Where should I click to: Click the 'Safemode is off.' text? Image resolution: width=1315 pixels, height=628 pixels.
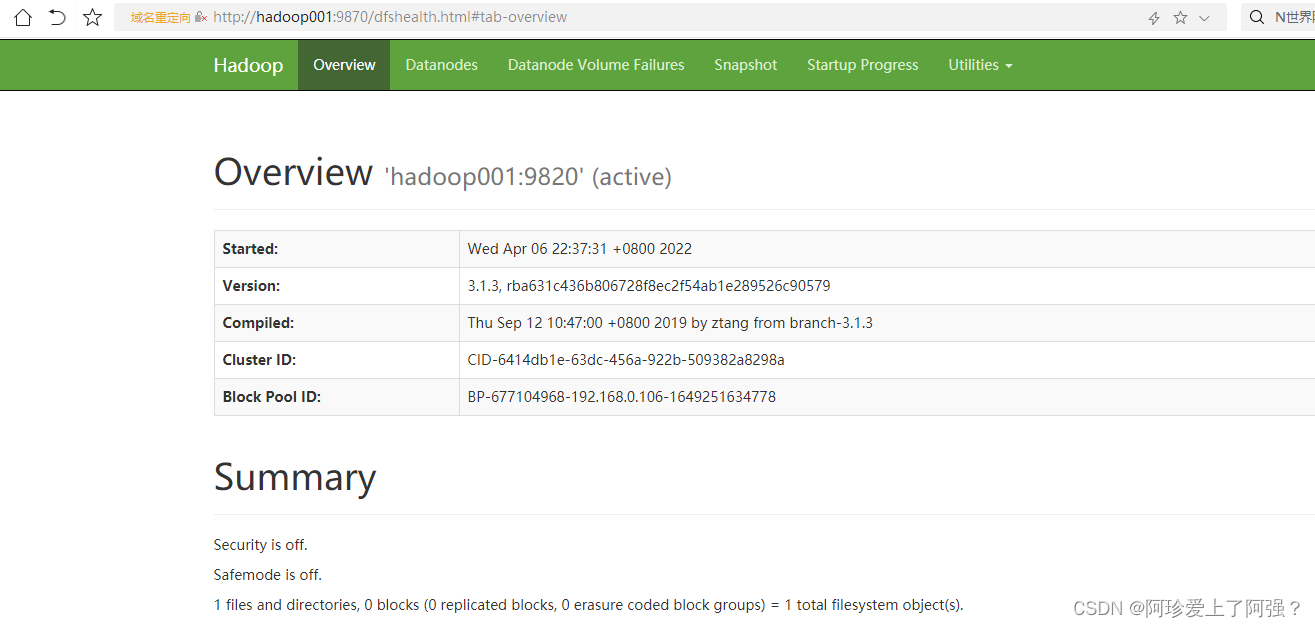[x=268, y=575]
